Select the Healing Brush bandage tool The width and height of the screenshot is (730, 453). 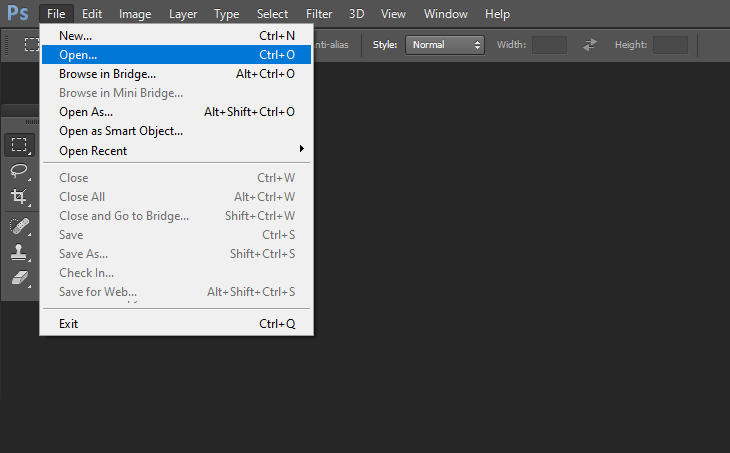[19, 226]
